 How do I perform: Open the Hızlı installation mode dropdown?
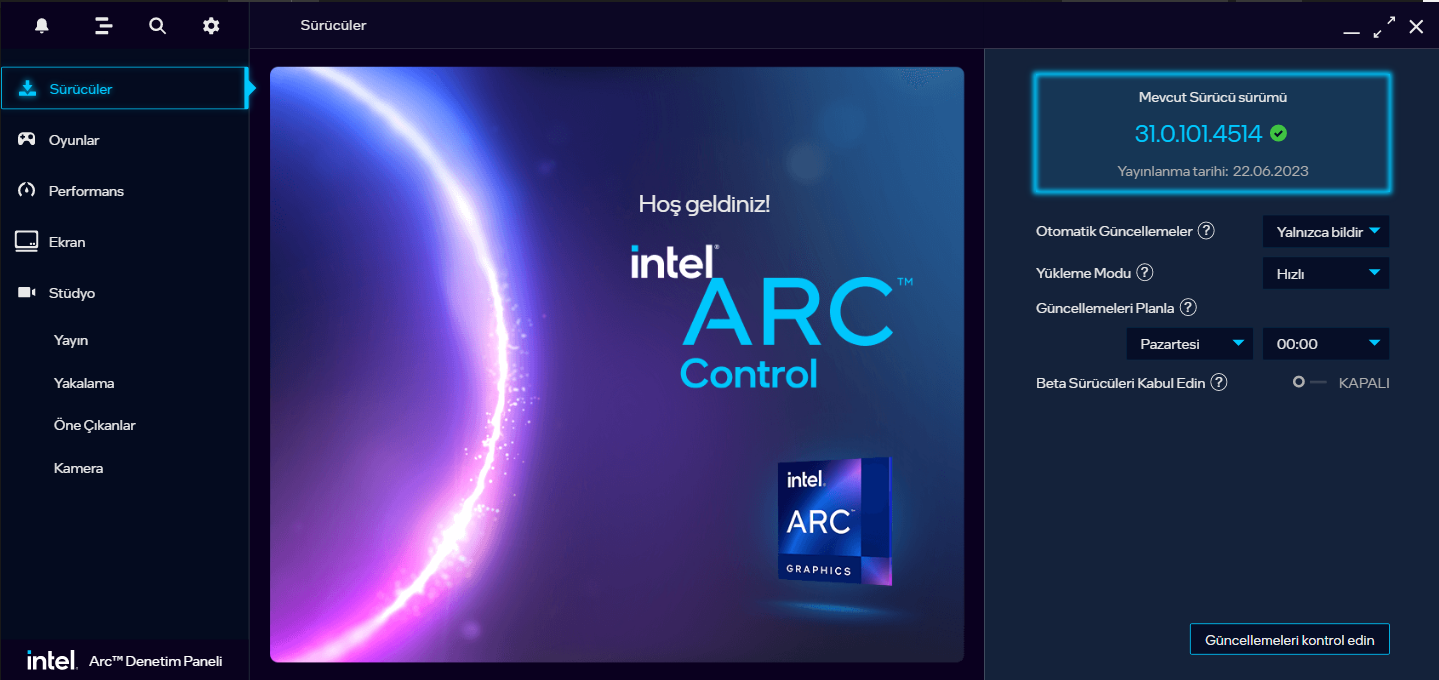coord(1326,273)
